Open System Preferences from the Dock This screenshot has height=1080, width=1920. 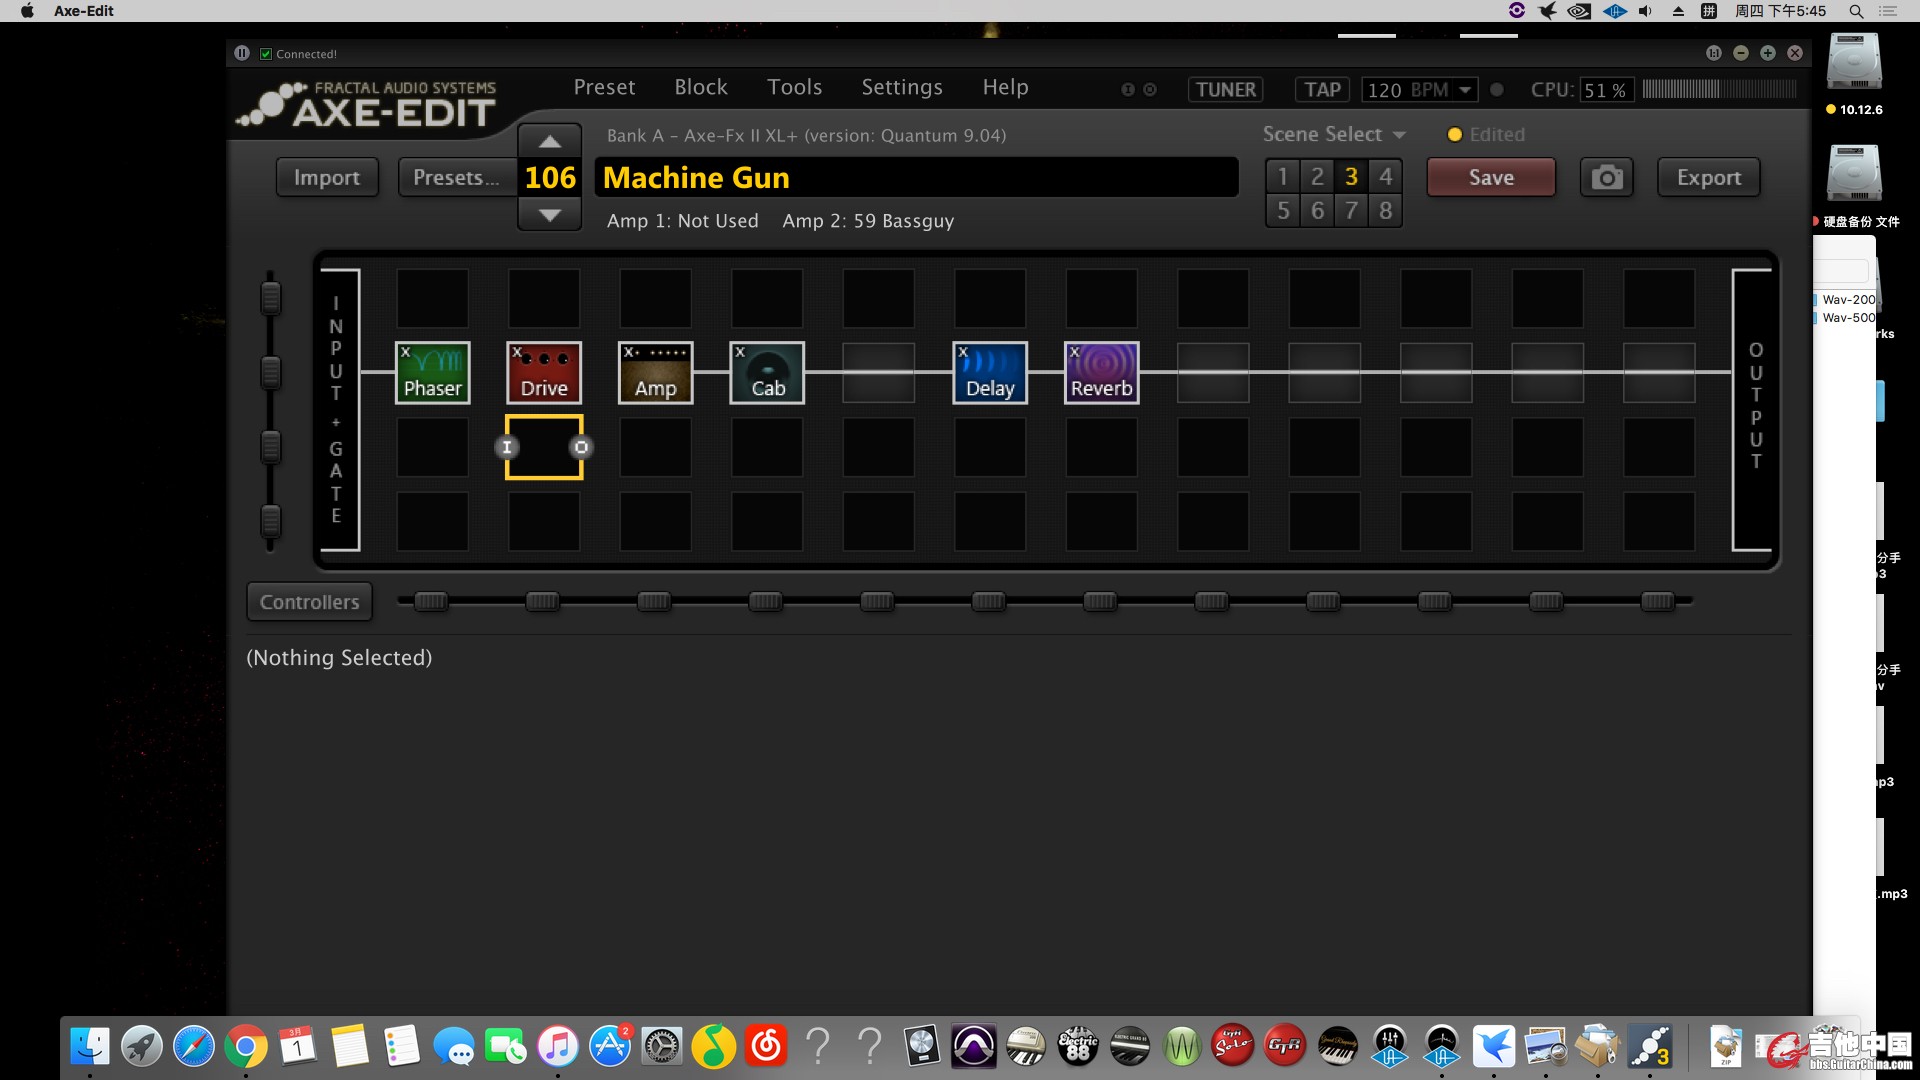tap(662, 1047)
